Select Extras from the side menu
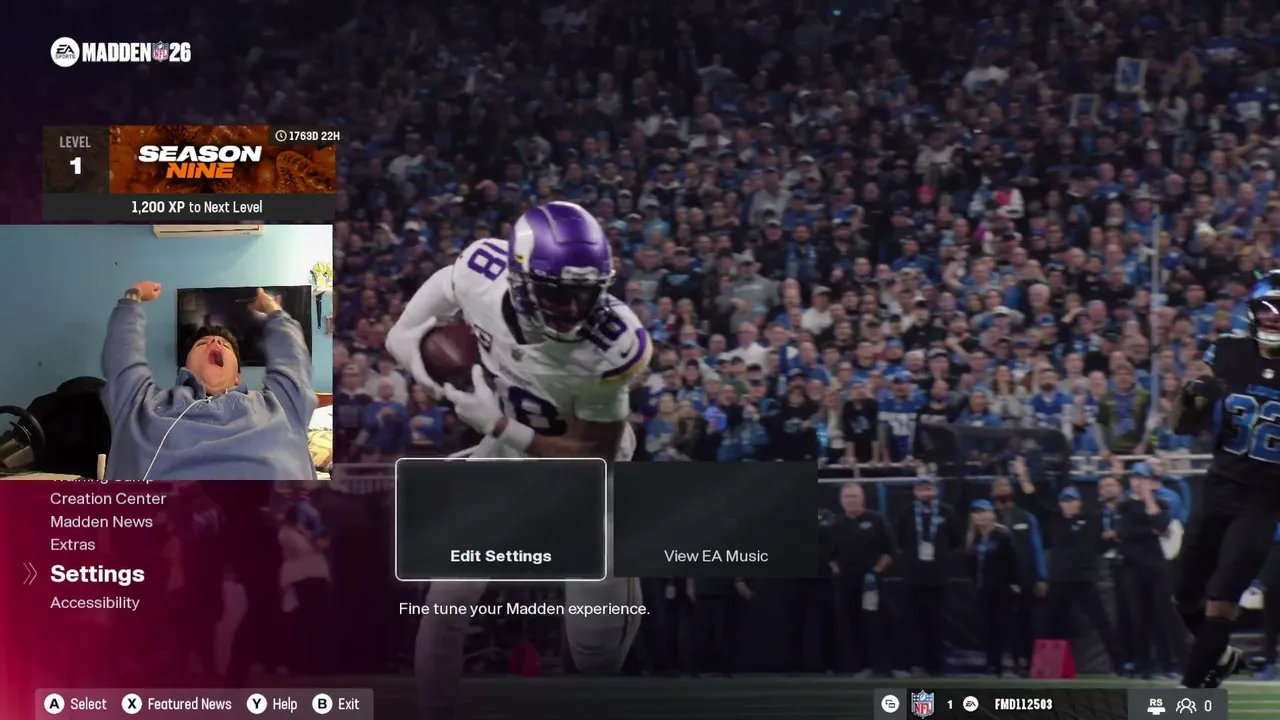Image resolution: width=1280 pixels, height=720 pixels. click(x=73, y=544)
